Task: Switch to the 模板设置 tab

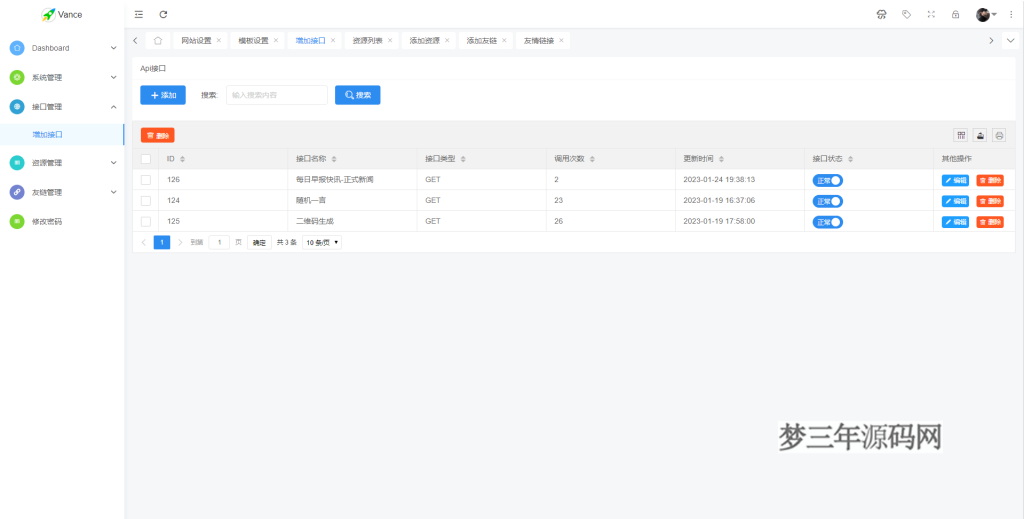Action: [x=253, y=40]
